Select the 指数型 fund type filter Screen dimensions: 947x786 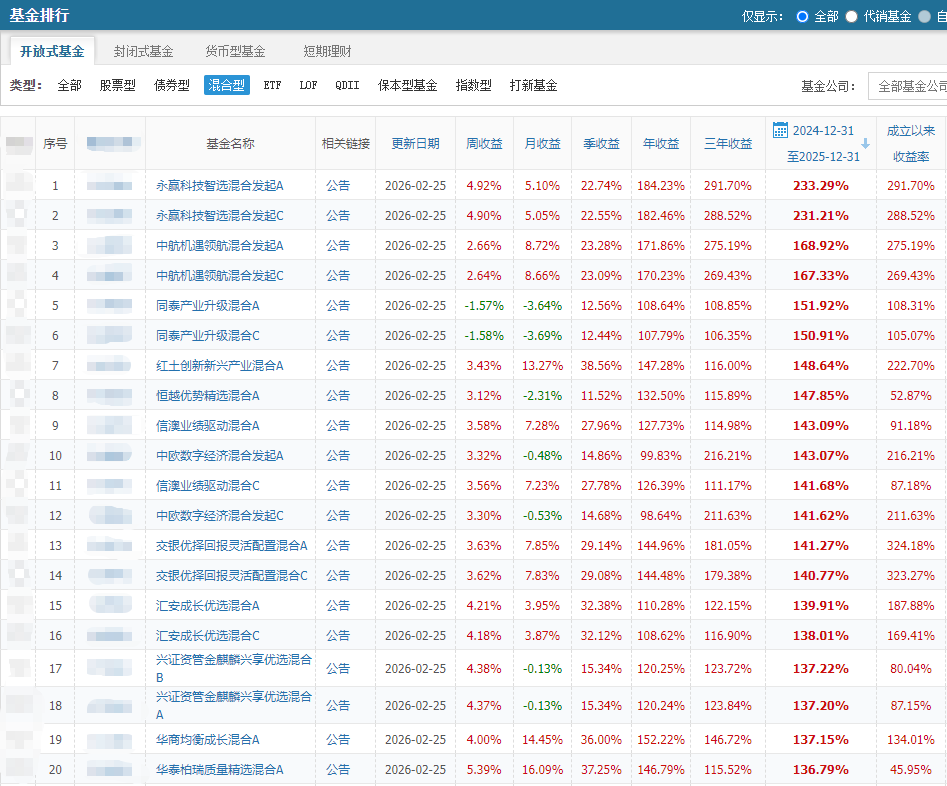pos(473,86)
